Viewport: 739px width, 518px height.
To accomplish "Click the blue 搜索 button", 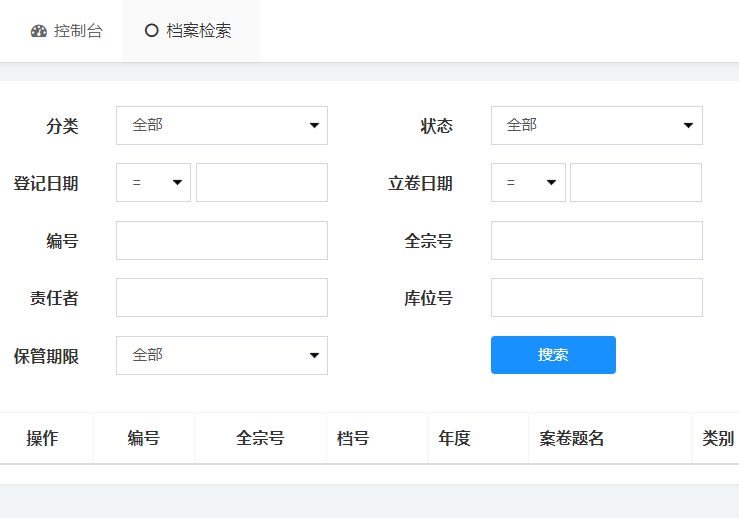I will tap(553, 355).
